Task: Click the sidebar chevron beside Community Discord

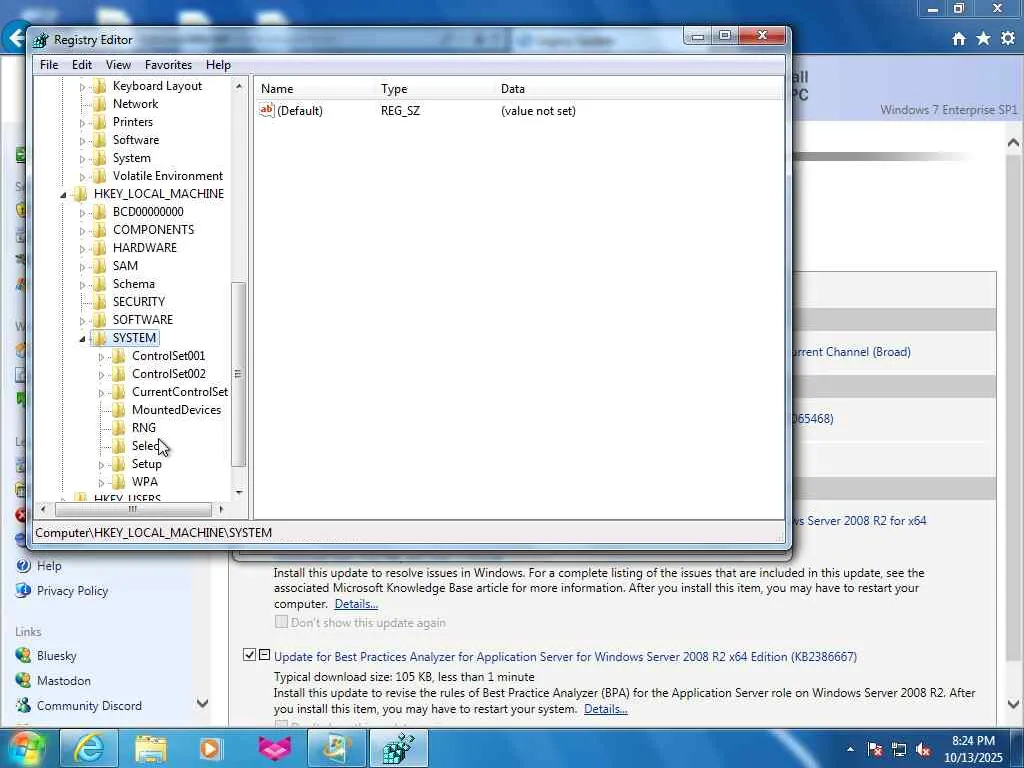Action: (x=202, y=703)
